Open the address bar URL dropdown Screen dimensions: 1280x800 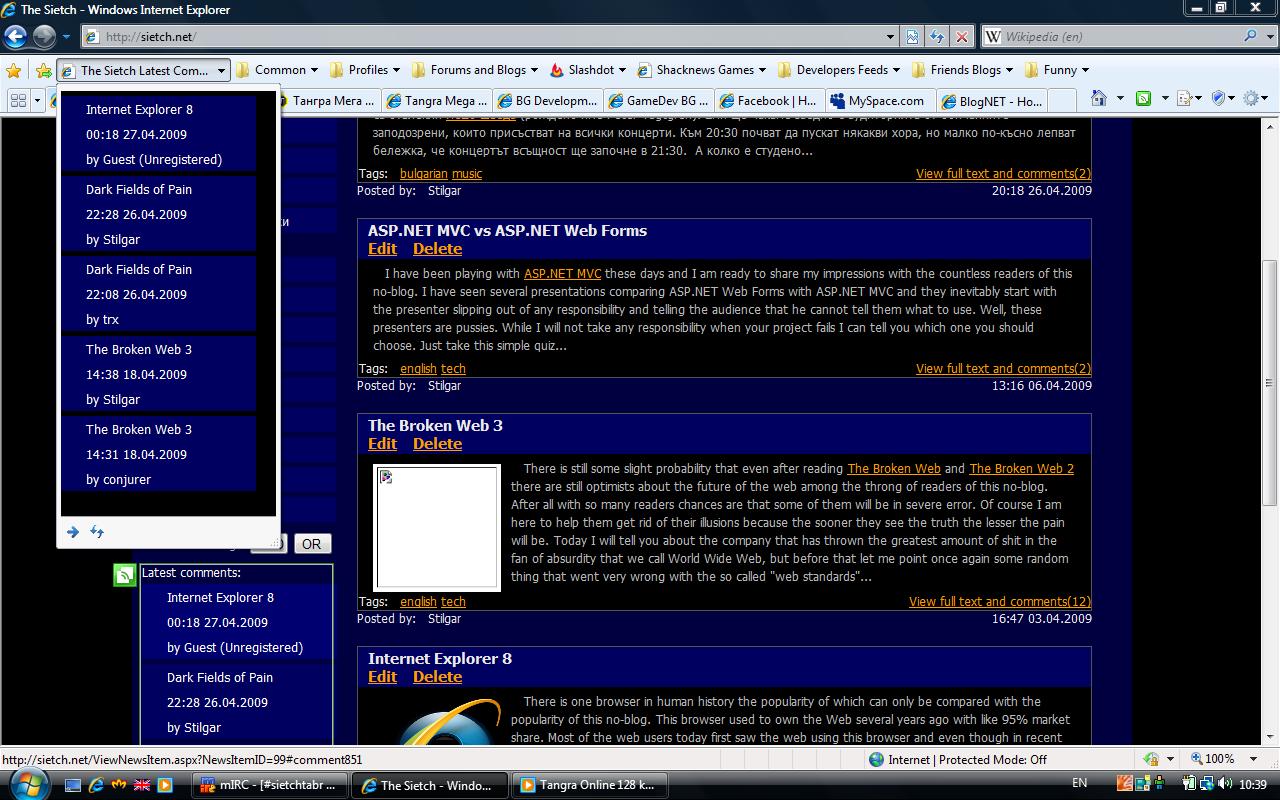point(890,37)
